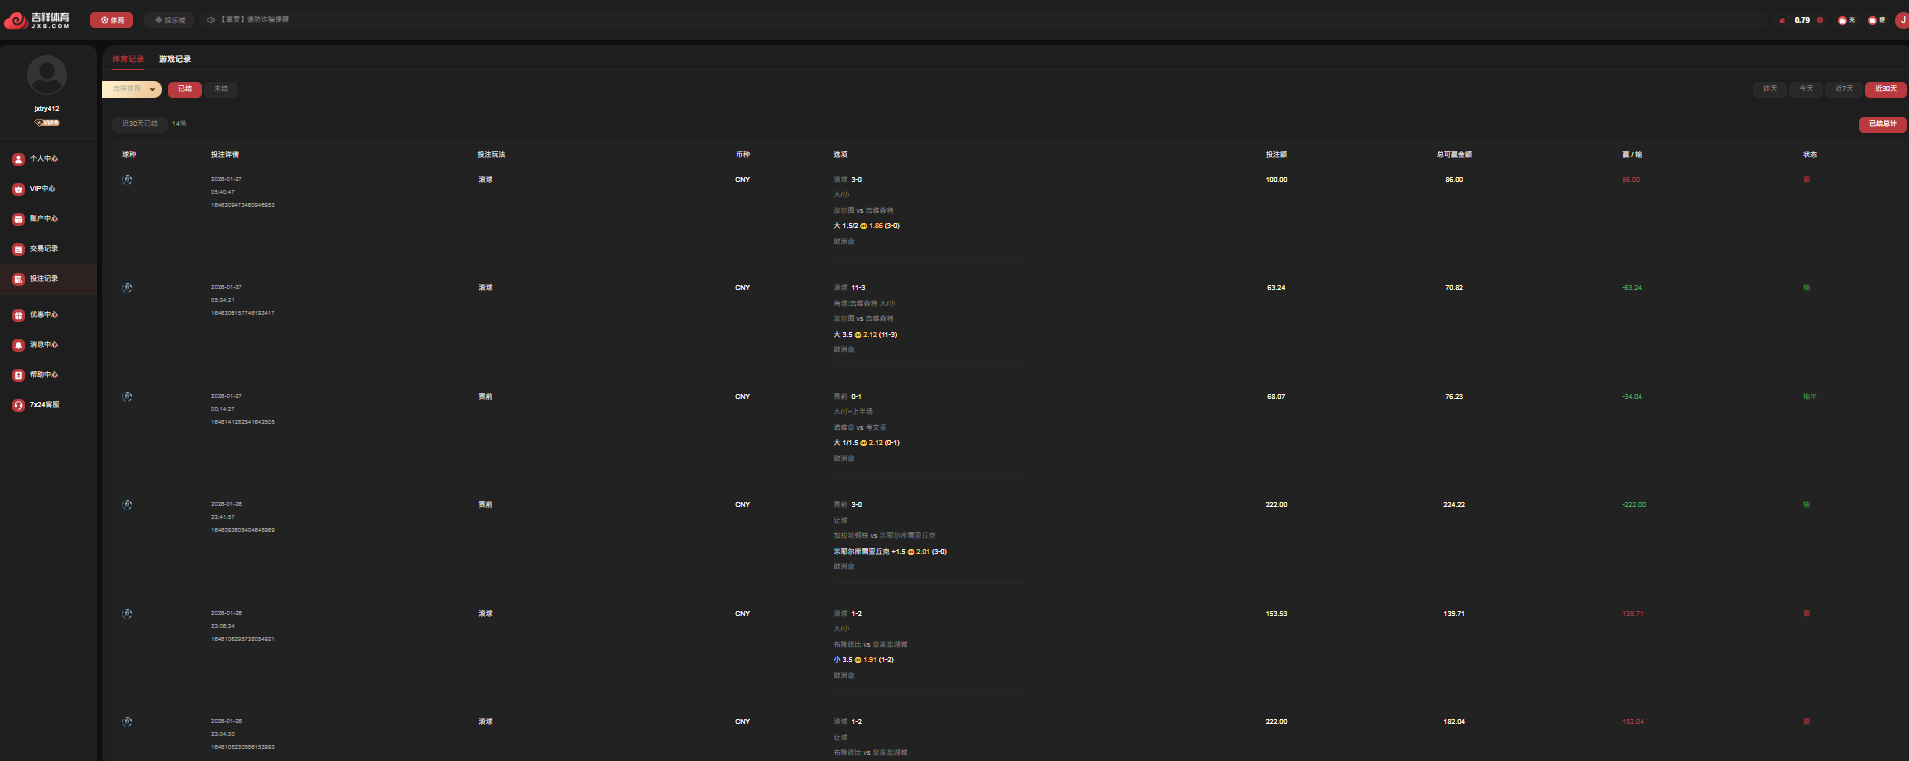
Task: Open VIP中心 via its crown icon
Action: 18,189
